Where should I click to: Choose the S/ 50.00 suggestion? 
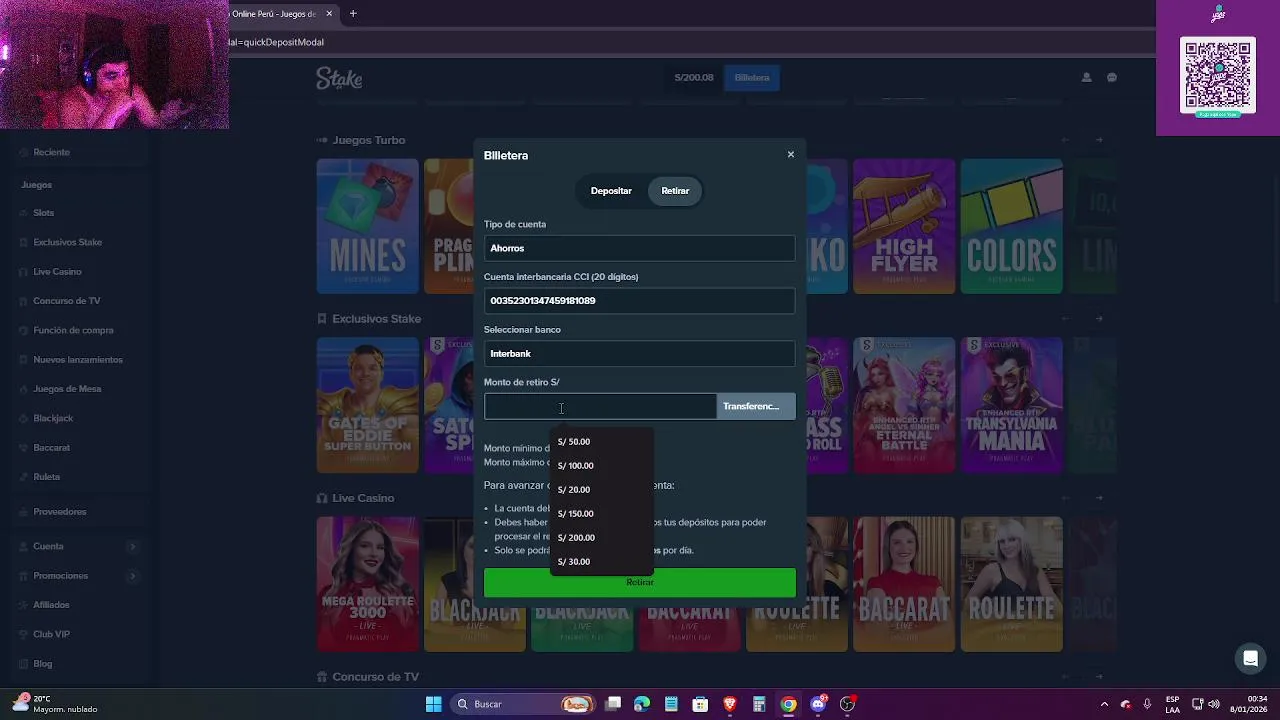coord(601,442)
